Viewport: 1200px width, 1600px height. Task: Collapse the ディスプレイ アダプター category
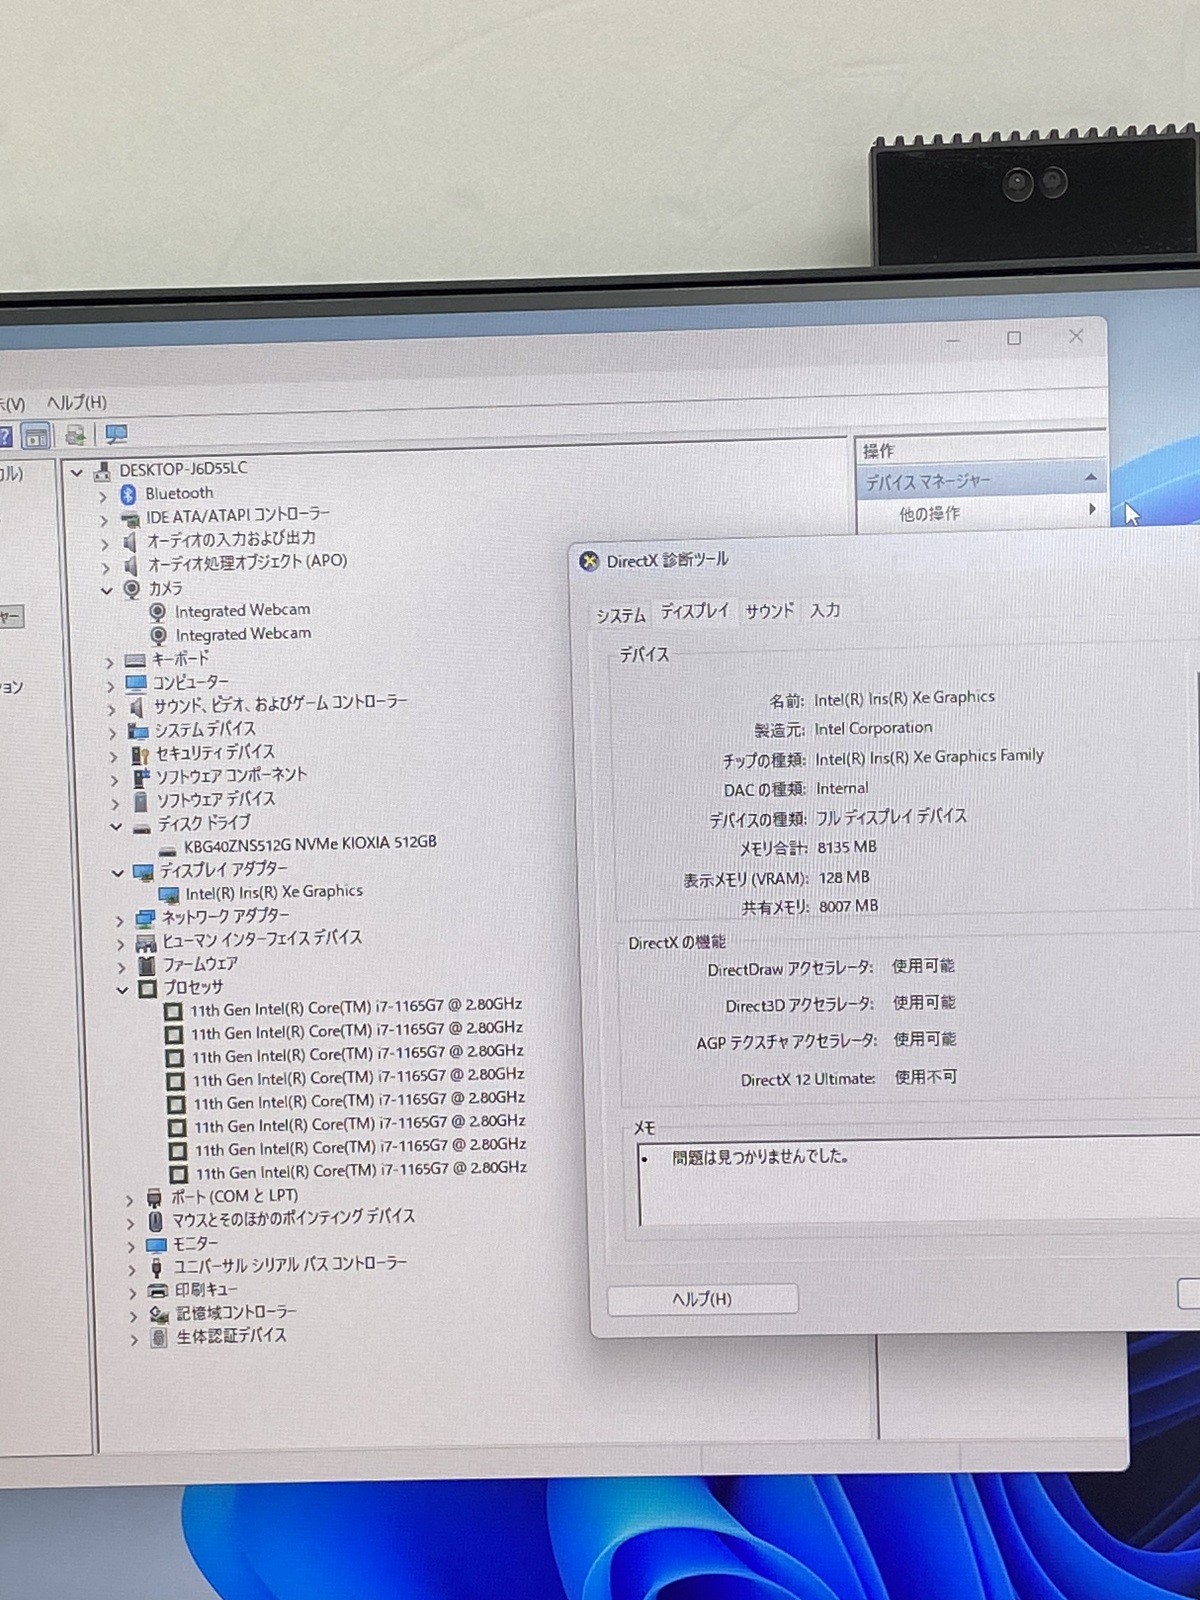point(117,873)
